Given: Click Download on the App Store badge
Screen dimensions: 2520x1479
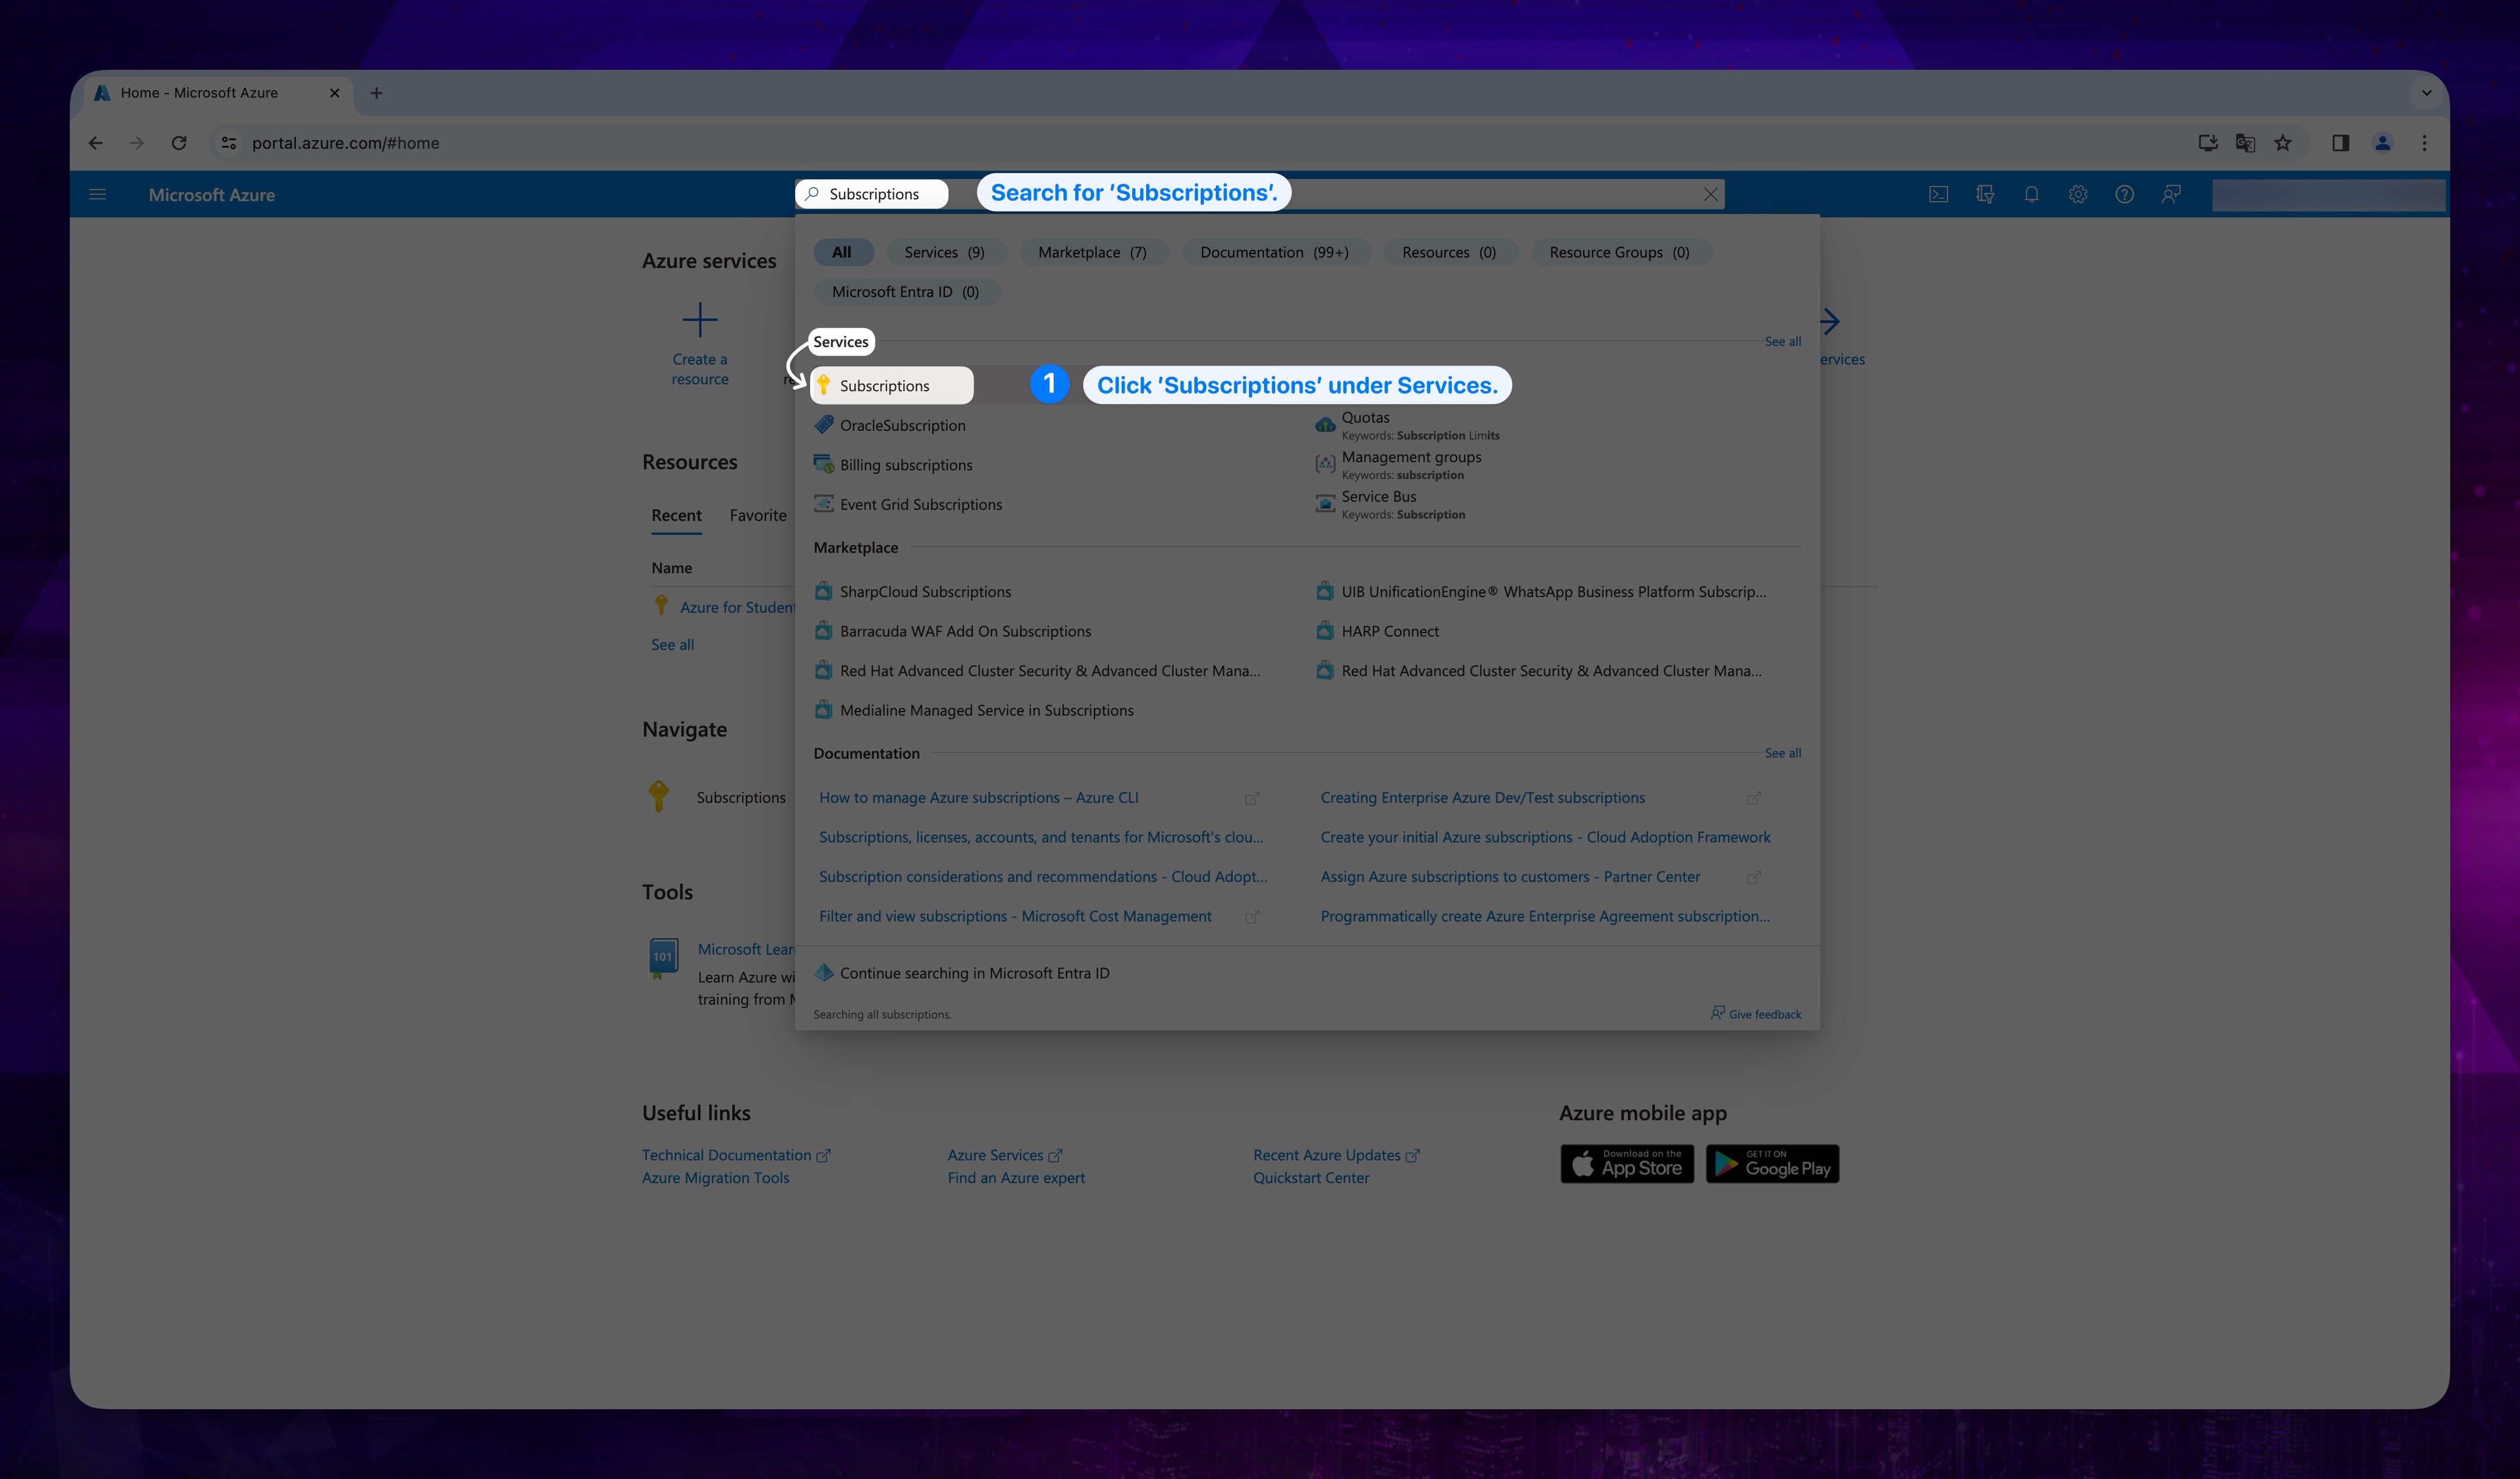Looking at the screenshot, I should 1627,1164.
